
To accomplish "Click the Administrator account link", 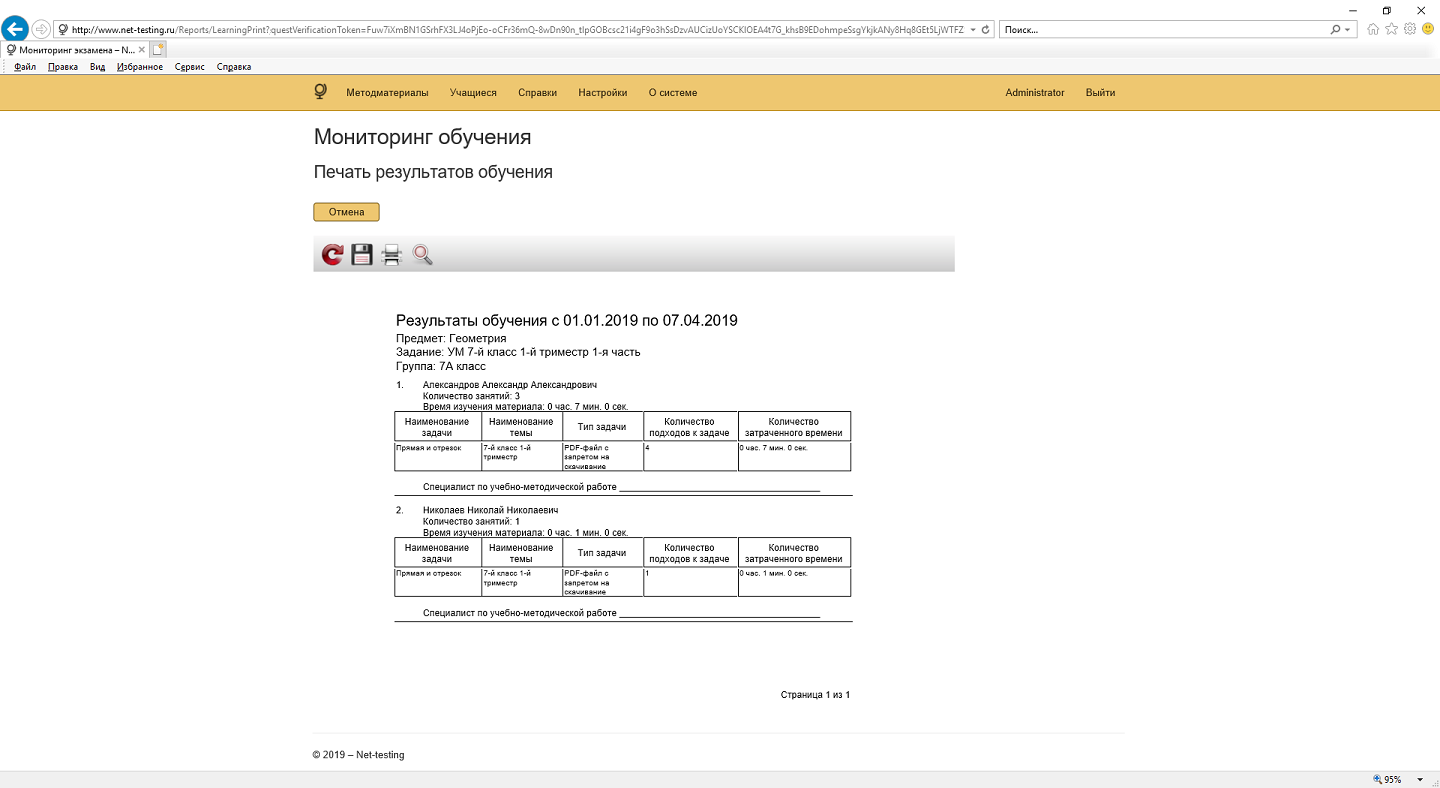I will [1035, 92].
